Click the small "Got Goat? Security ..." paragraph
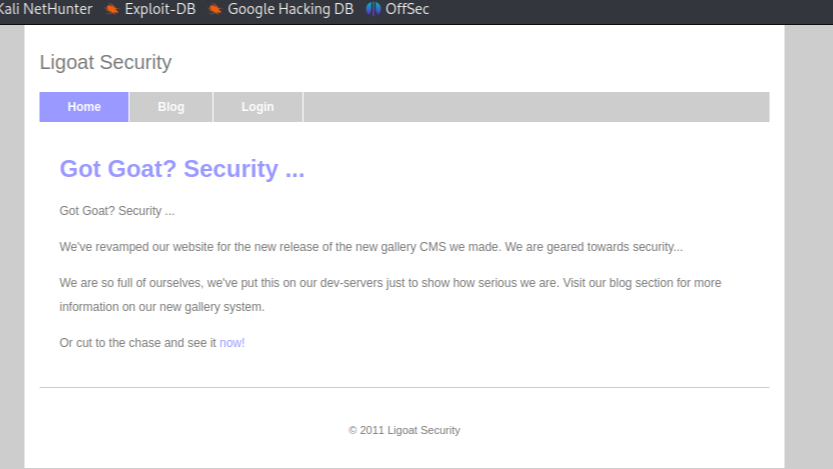 [x=117, y=211]
